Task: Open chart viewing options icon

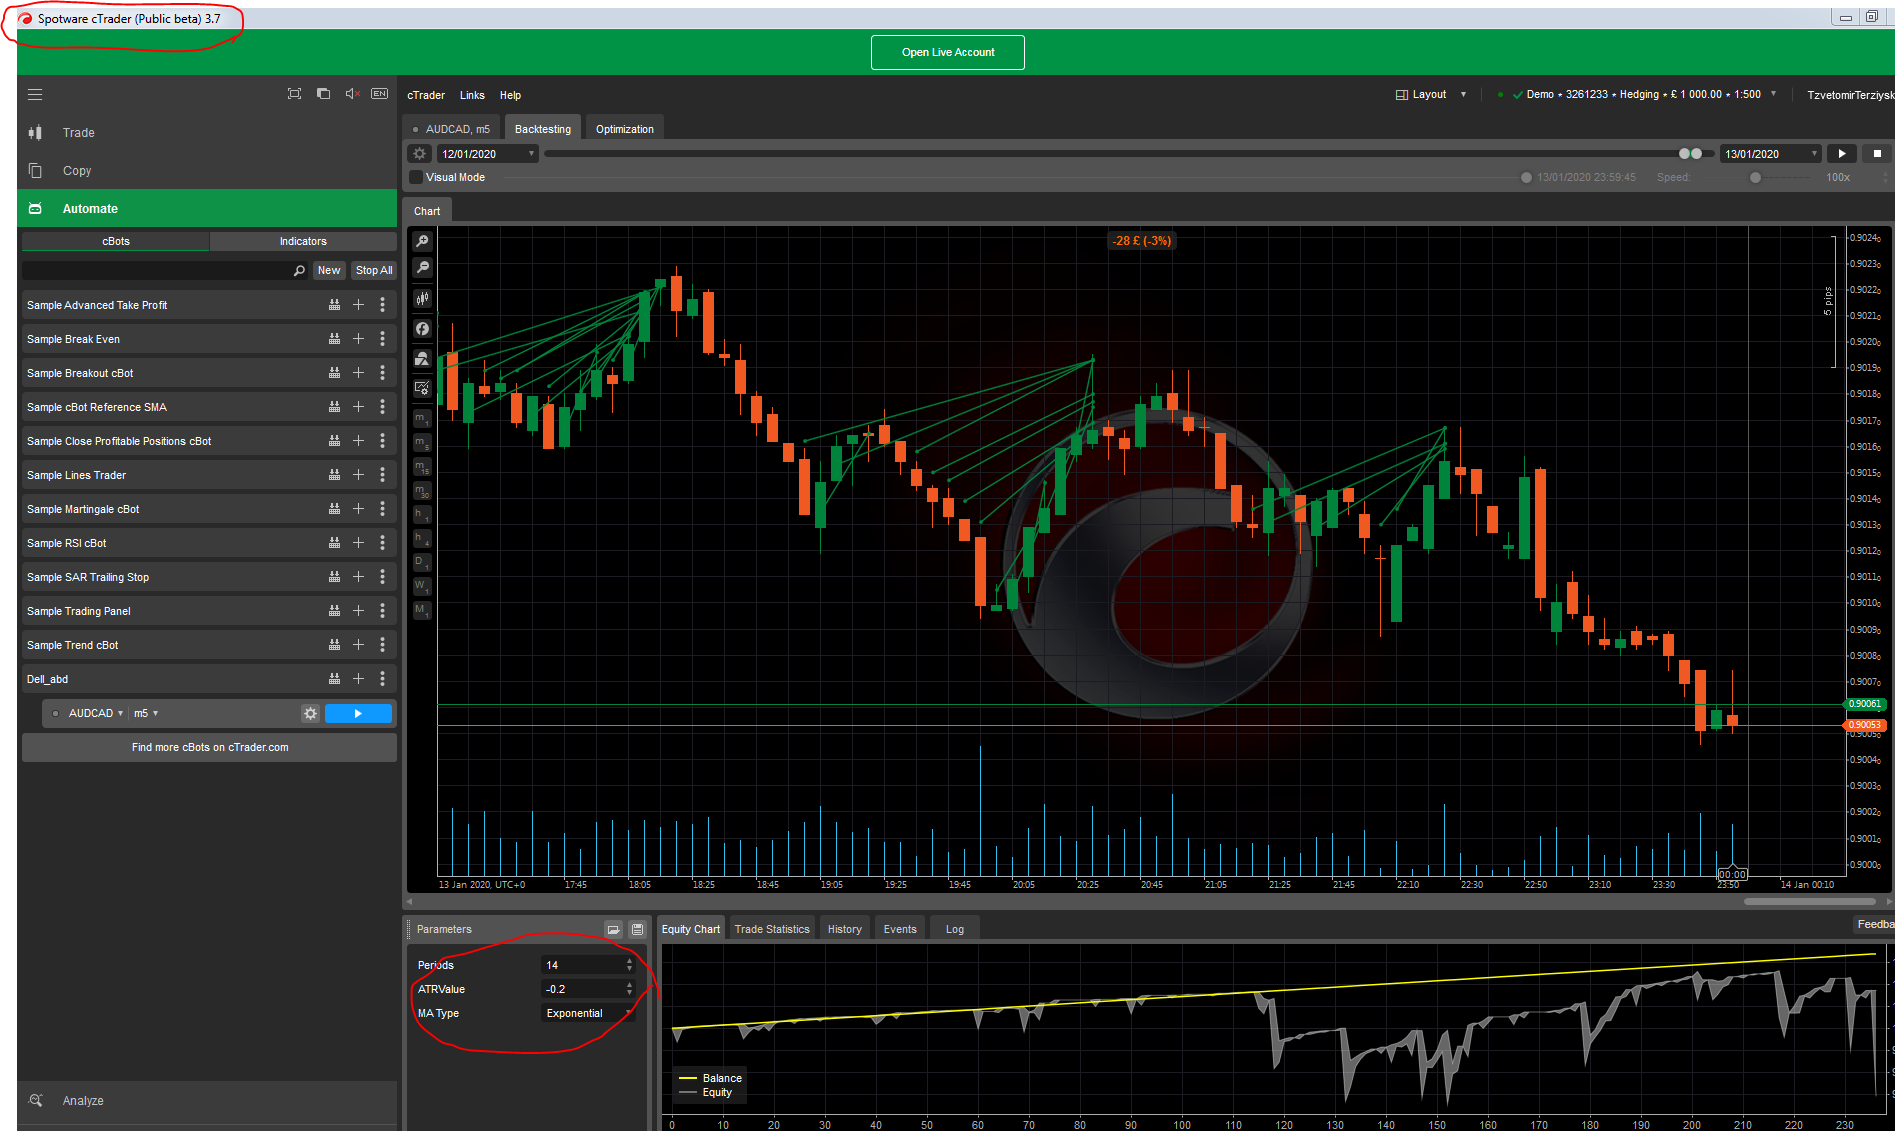Action: [422, 388]
